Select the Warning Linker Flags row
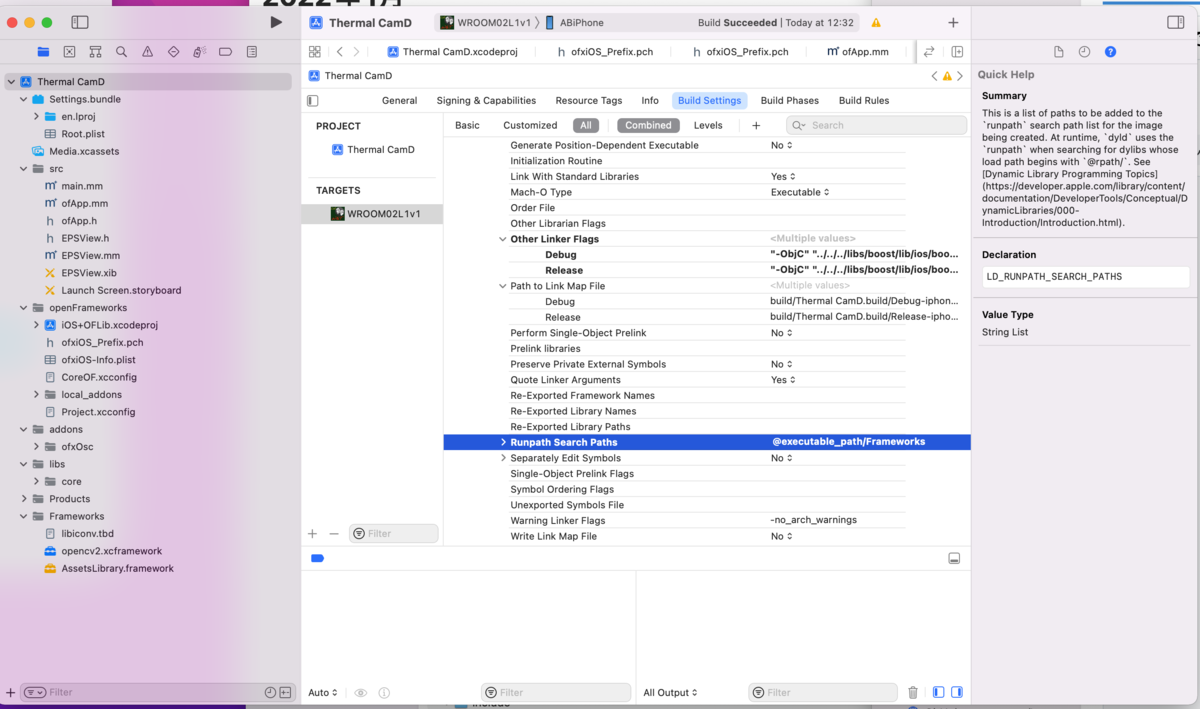 pos(707,520)
